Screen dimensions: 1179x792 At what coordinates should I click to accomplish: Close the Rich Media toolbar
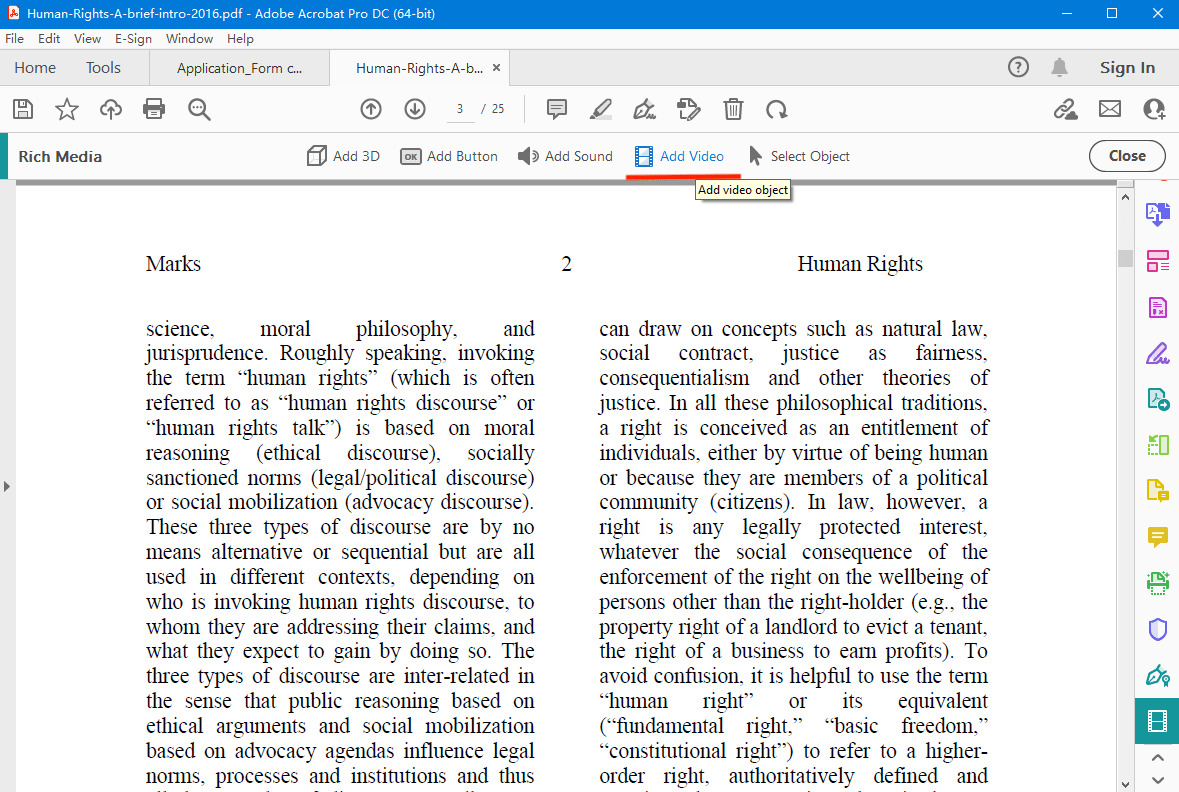pos(1126,156)
